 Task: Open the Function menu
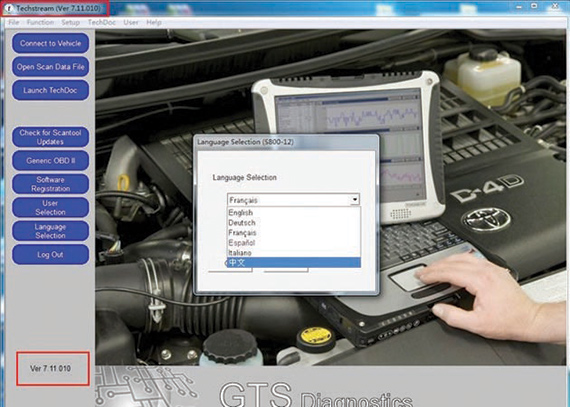pyautogui.click(x=40, y=23)
